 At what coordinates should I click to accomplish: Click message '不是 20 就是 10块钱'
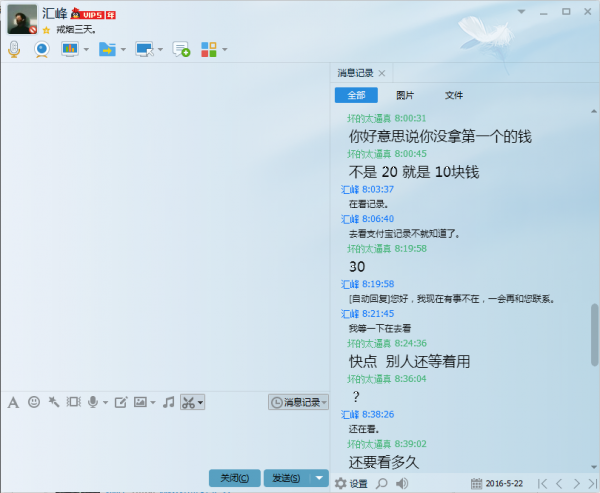pyautogui.click(x=414, y=172)
